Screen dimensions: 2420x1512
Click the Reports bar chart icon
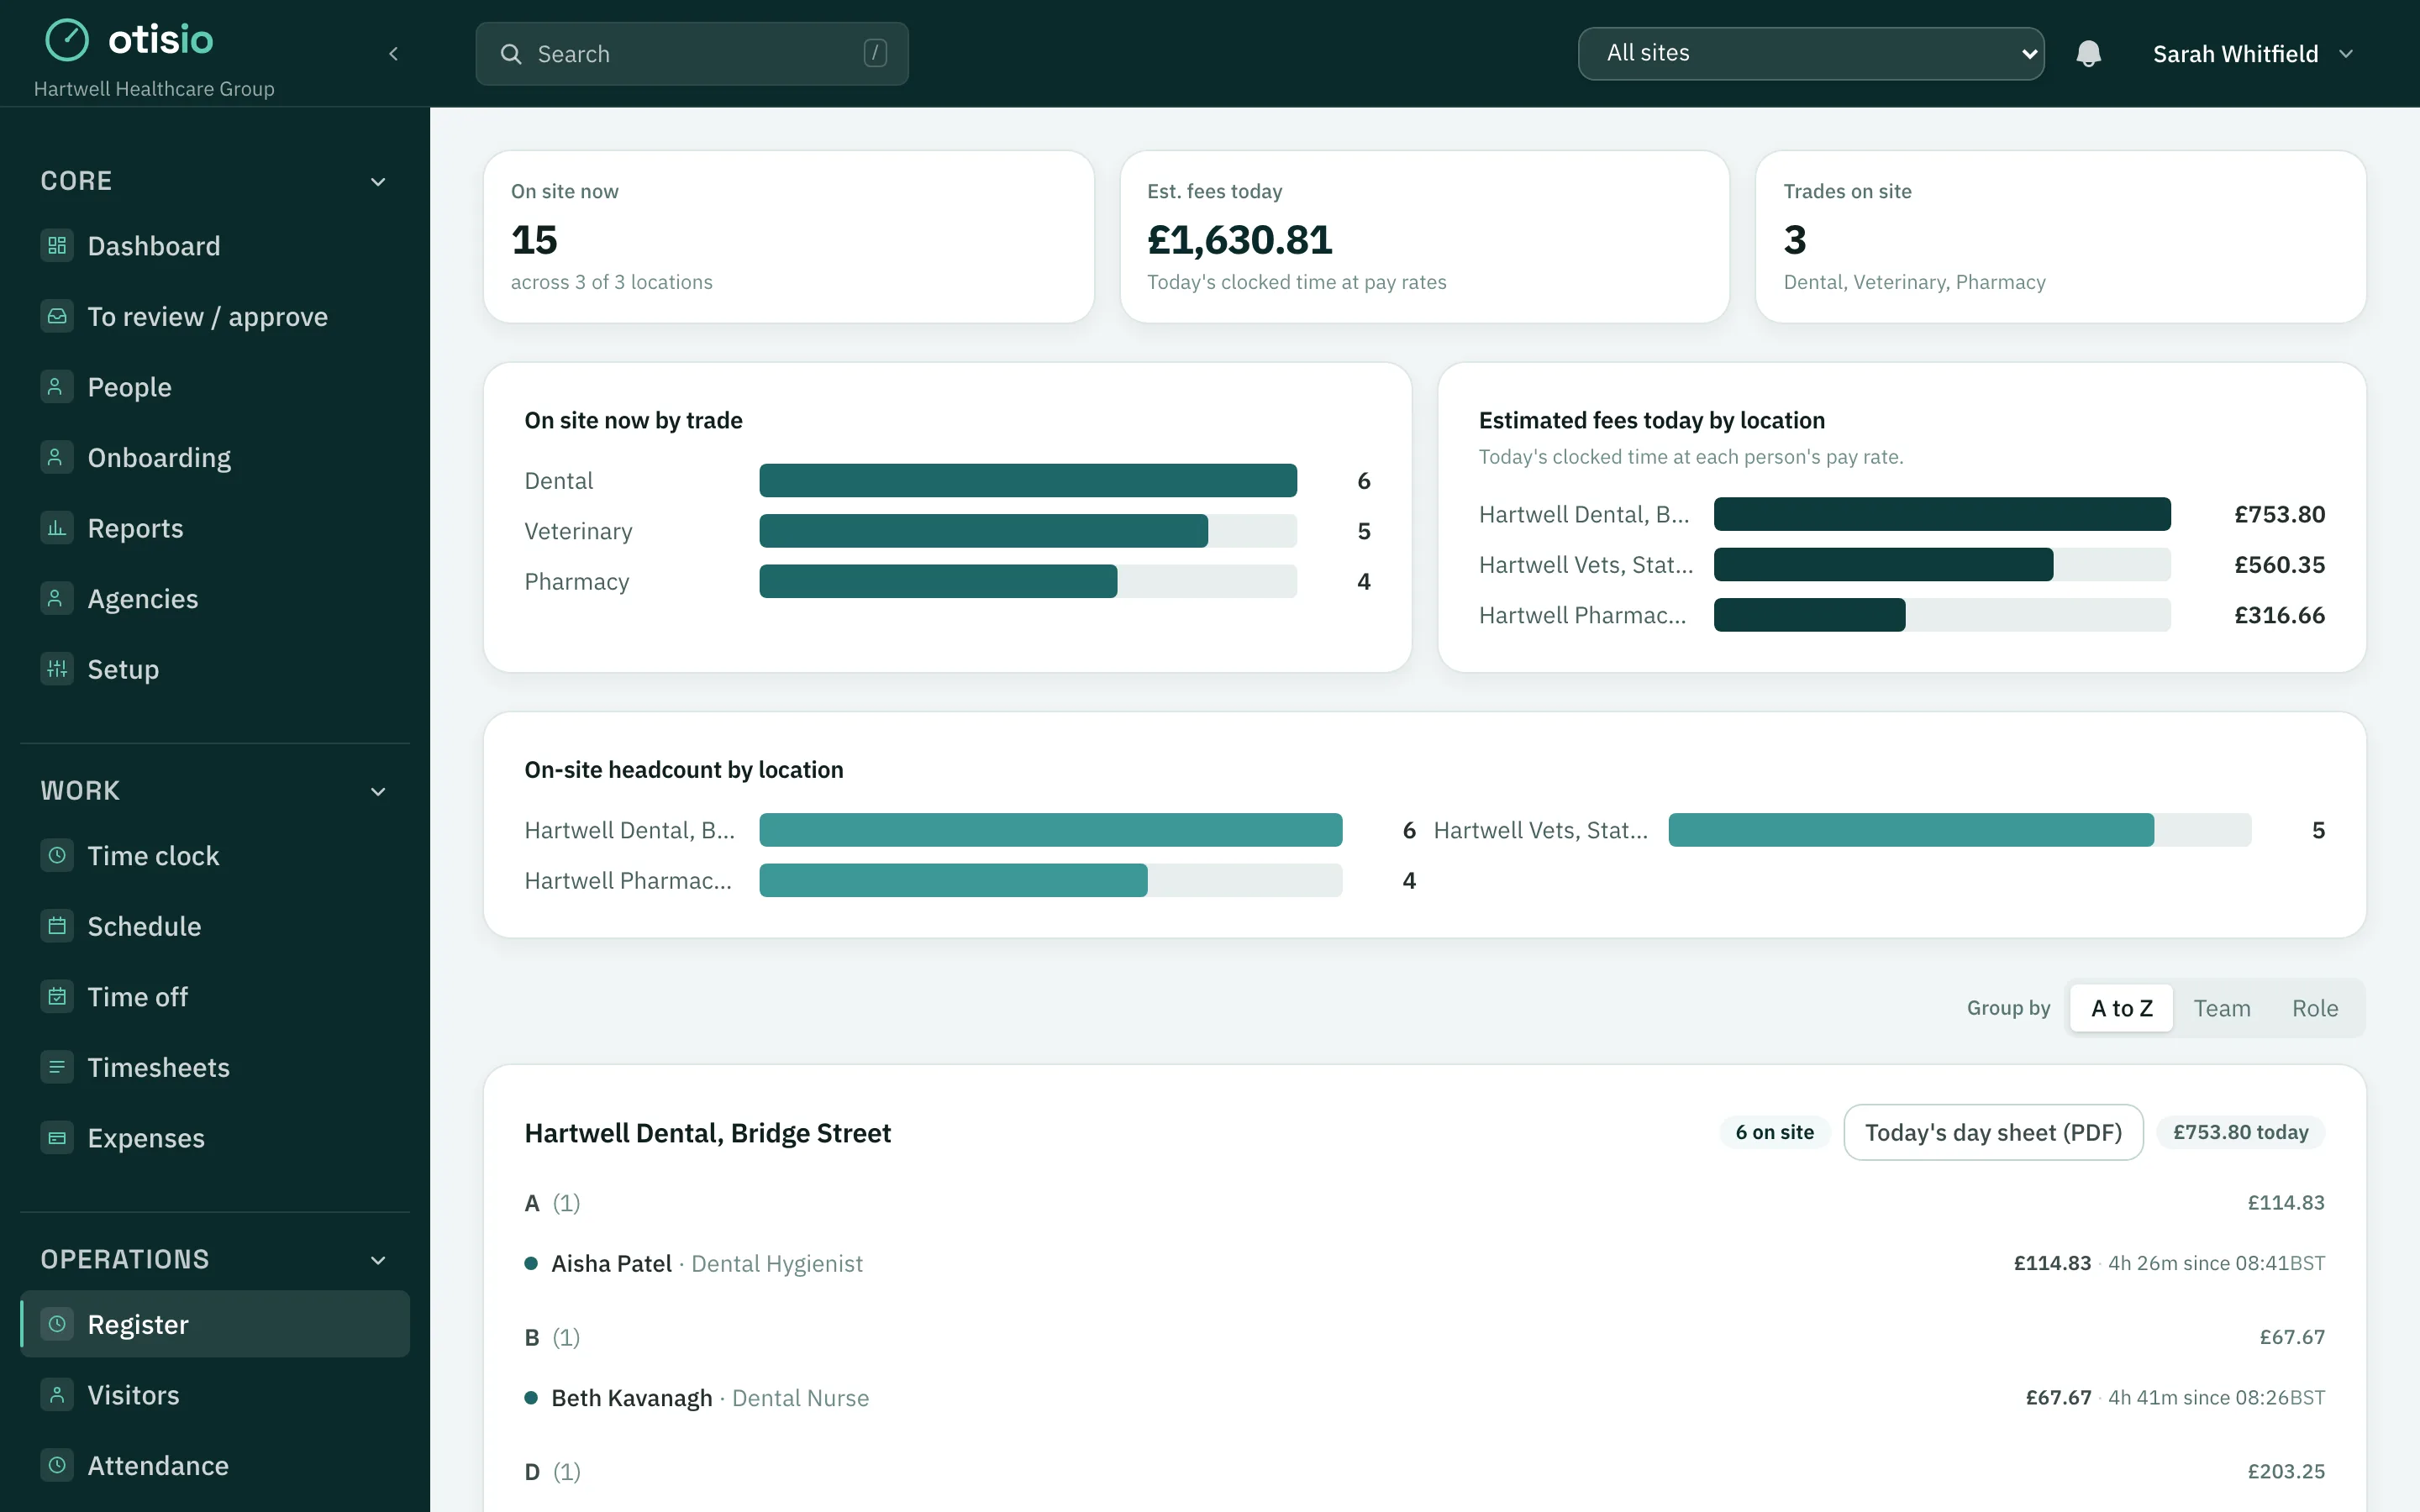[x=57, y=528]
